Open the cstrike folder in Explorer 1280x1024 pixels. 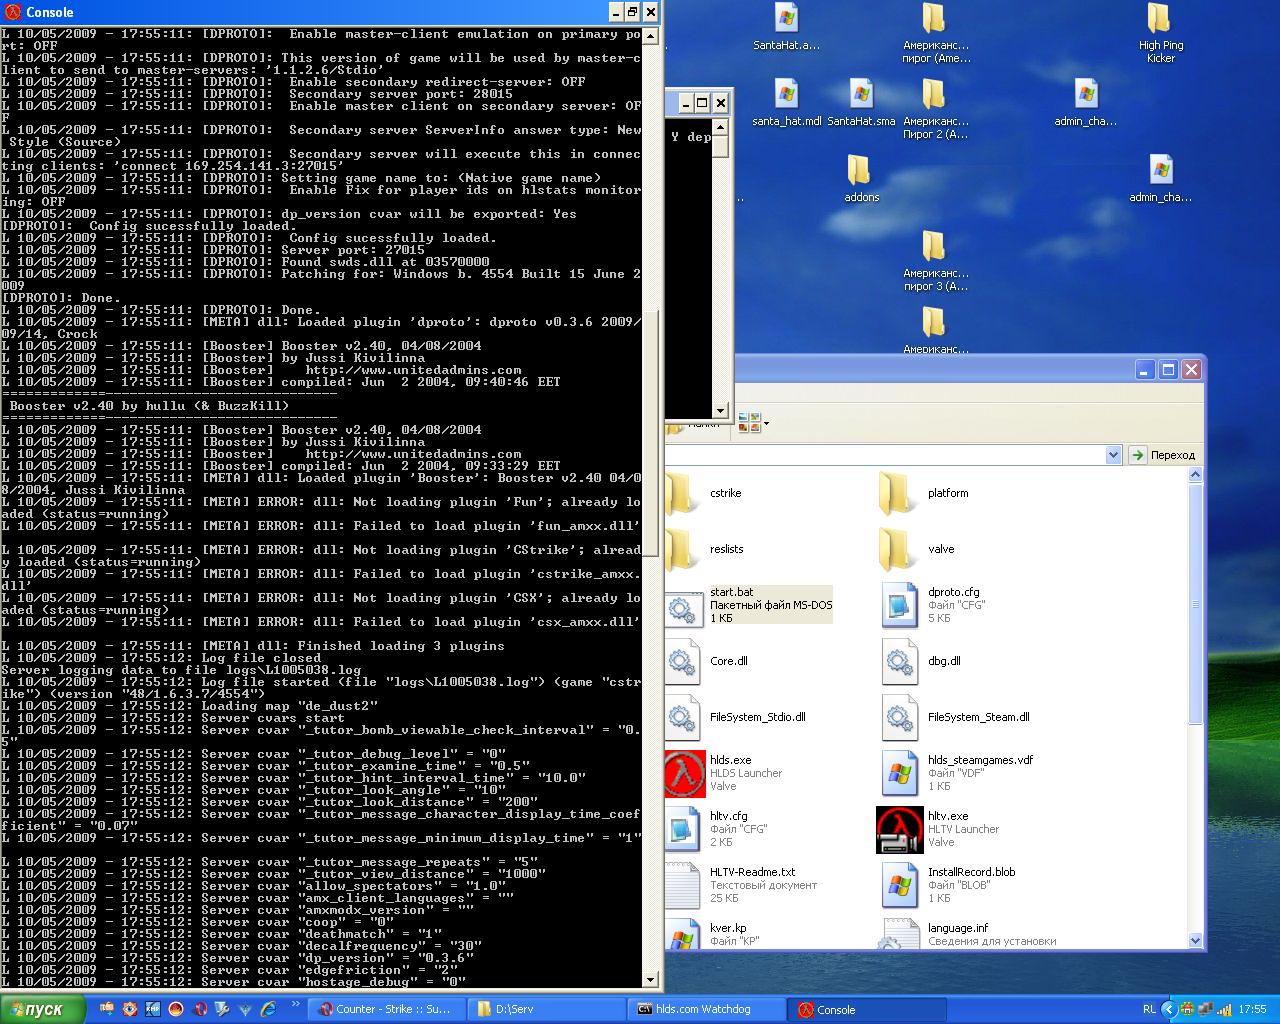(682, 493)
